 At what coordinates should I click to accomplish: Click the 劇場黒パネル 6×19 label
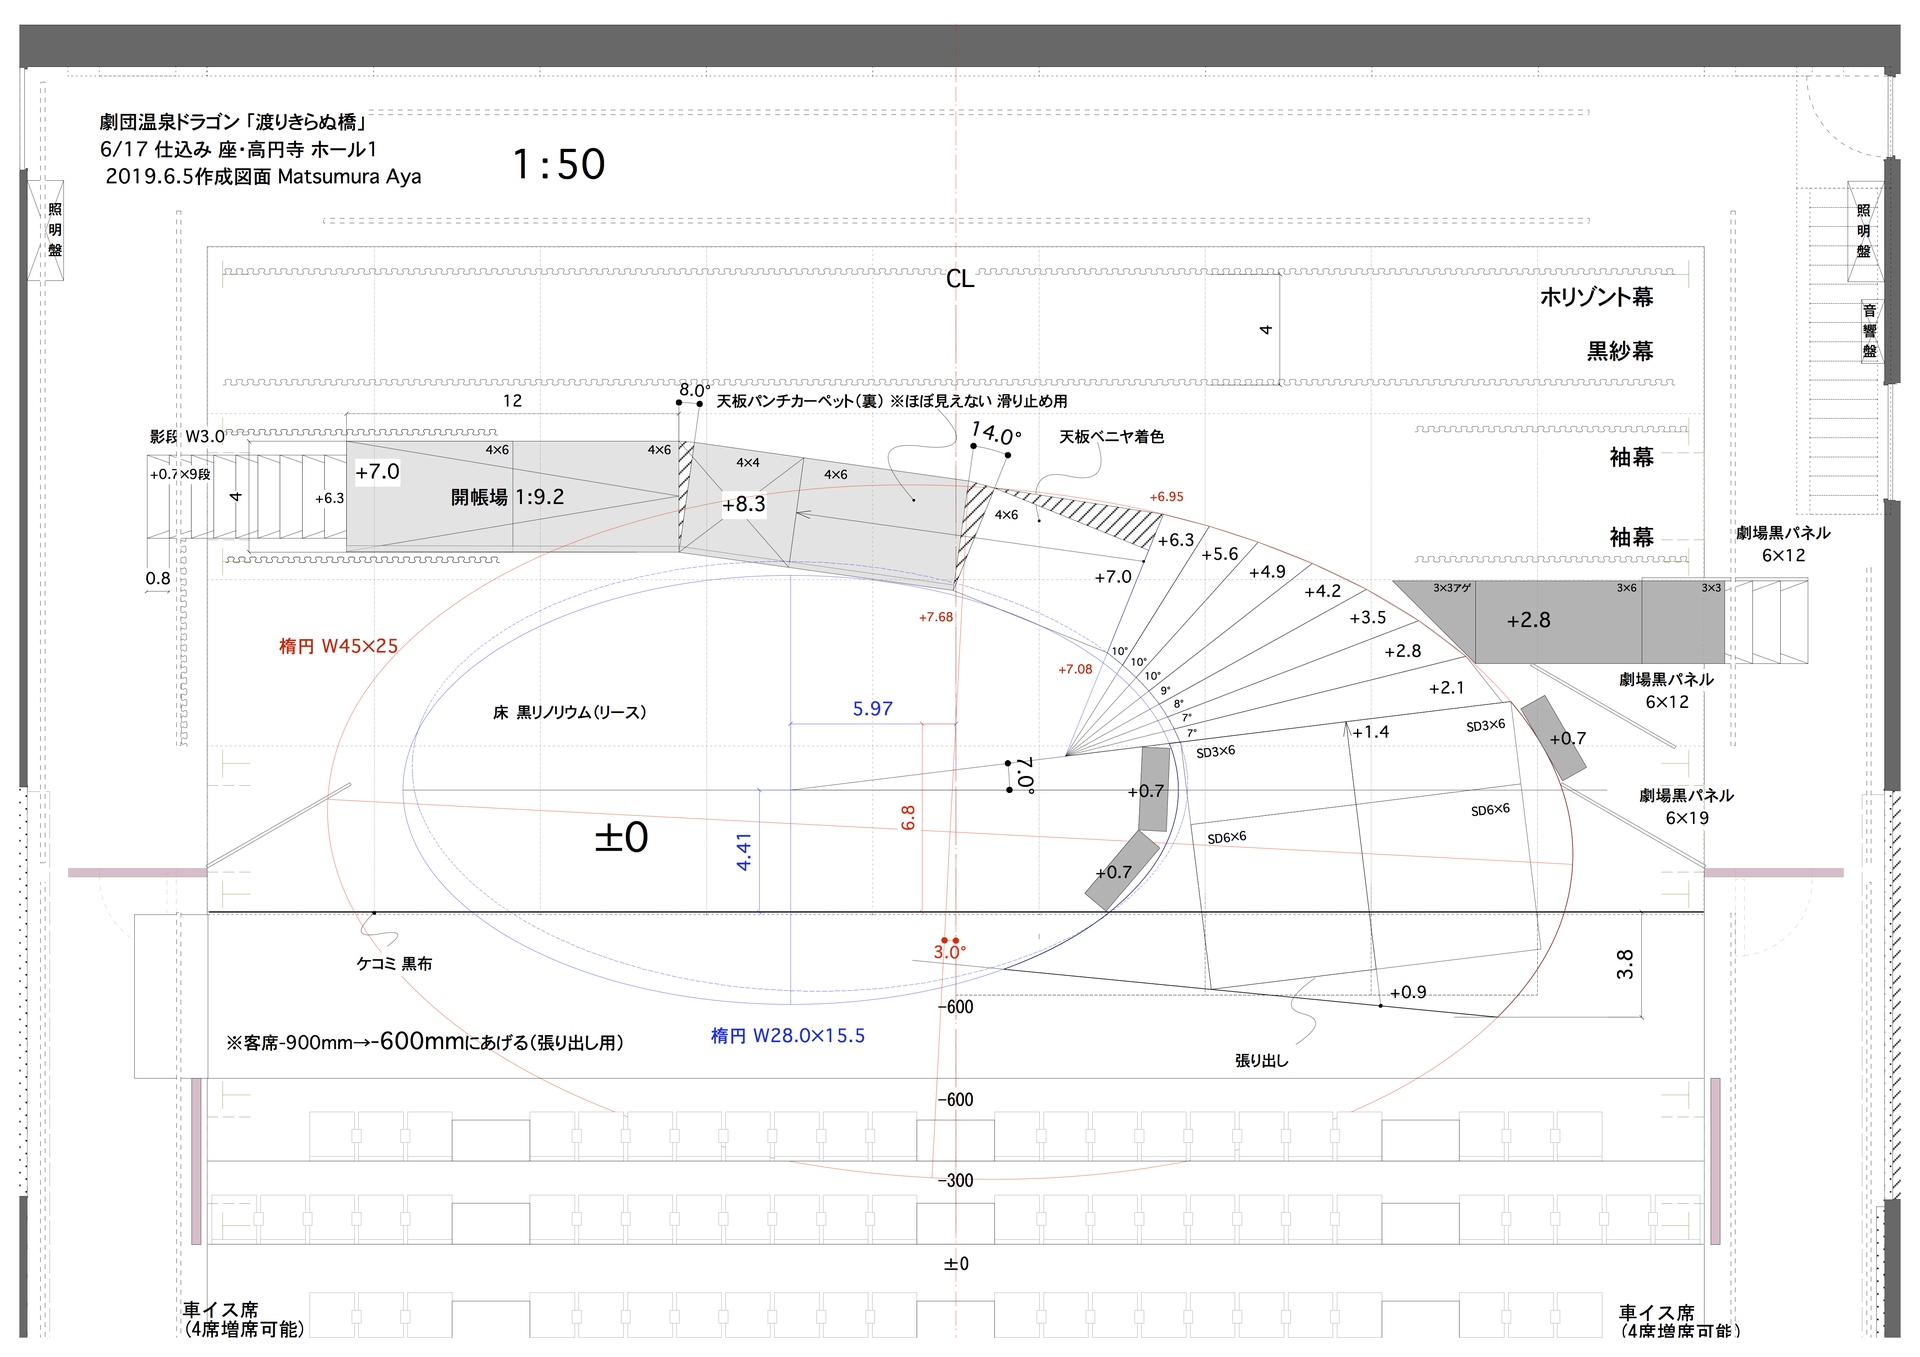click(1686, 807)
